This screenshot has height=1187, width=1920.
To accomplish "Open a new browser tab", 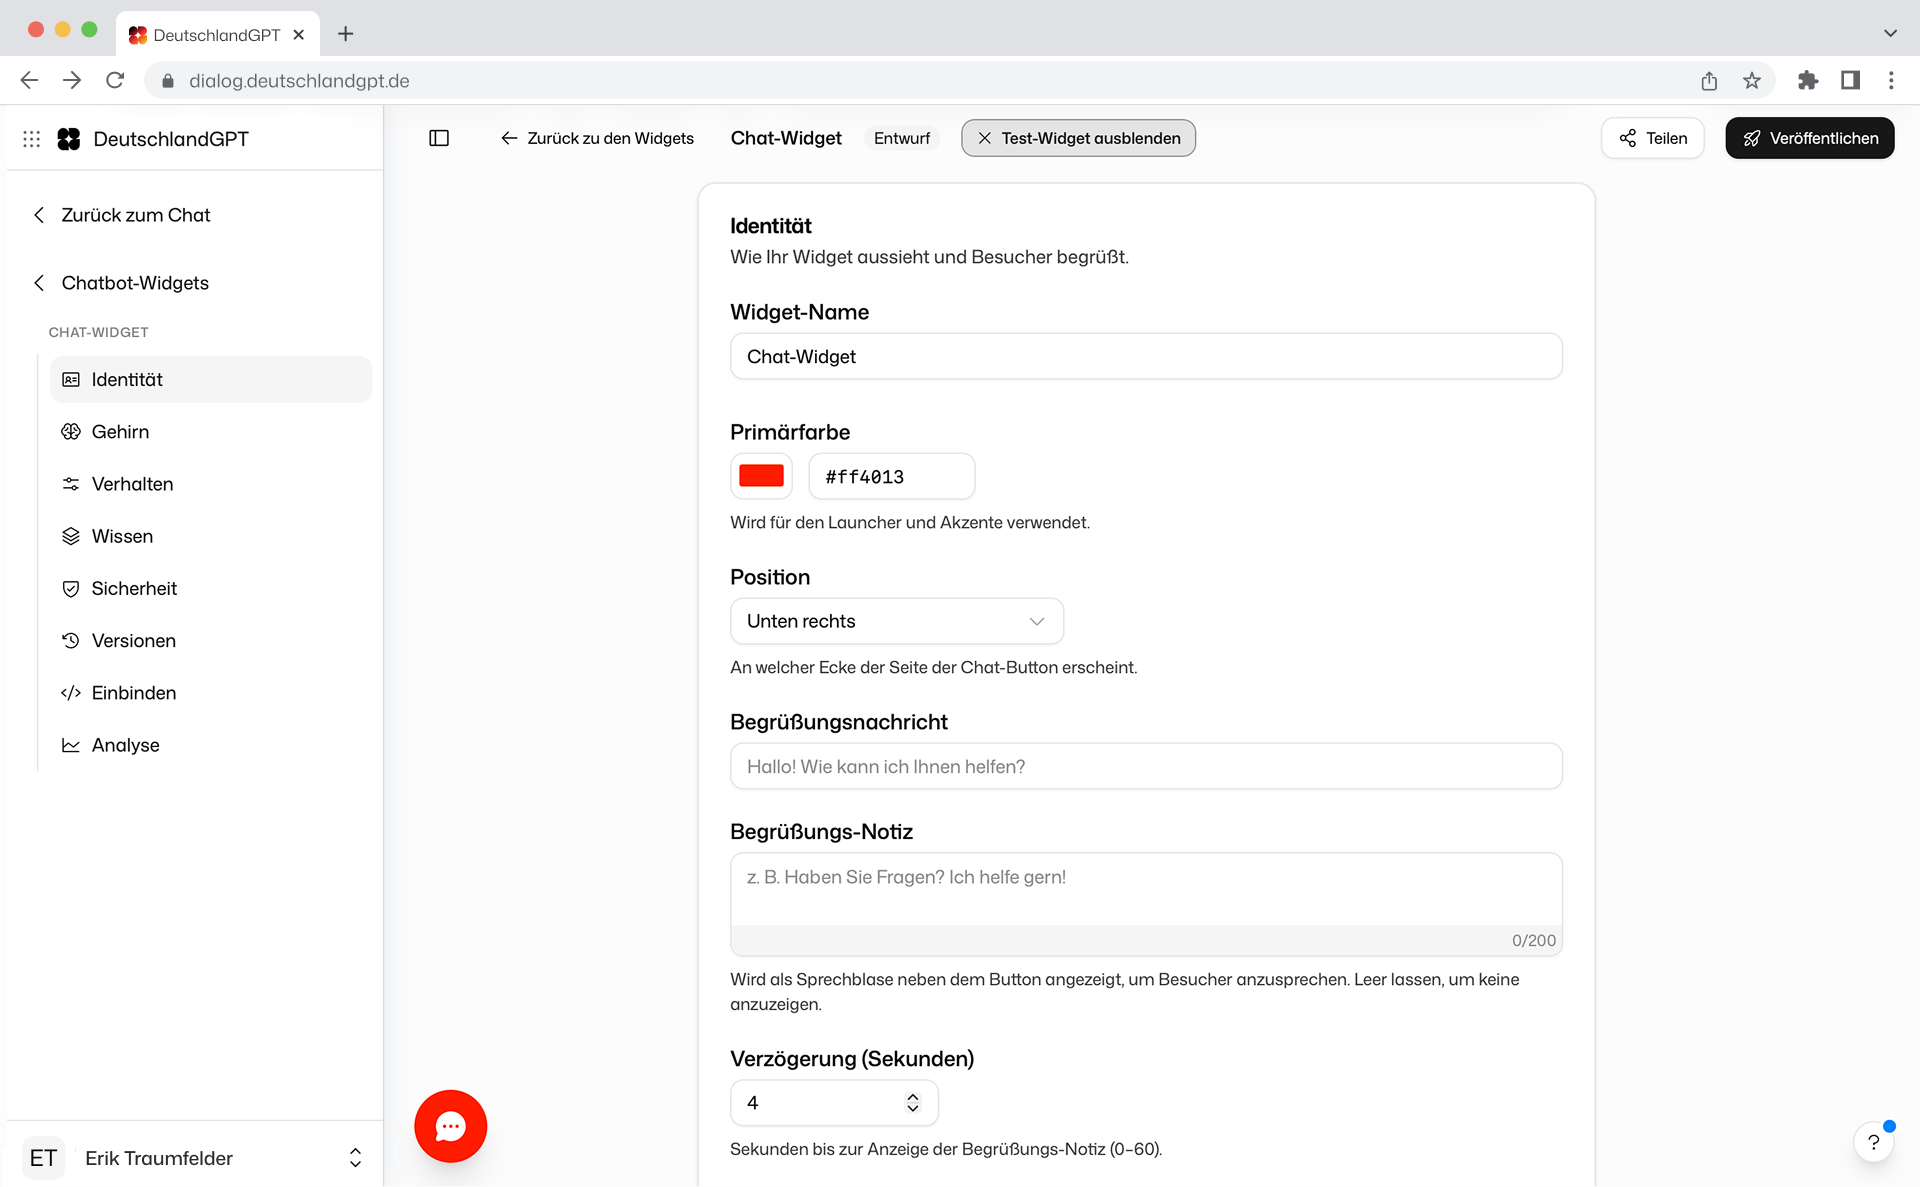I will (346, 34).
